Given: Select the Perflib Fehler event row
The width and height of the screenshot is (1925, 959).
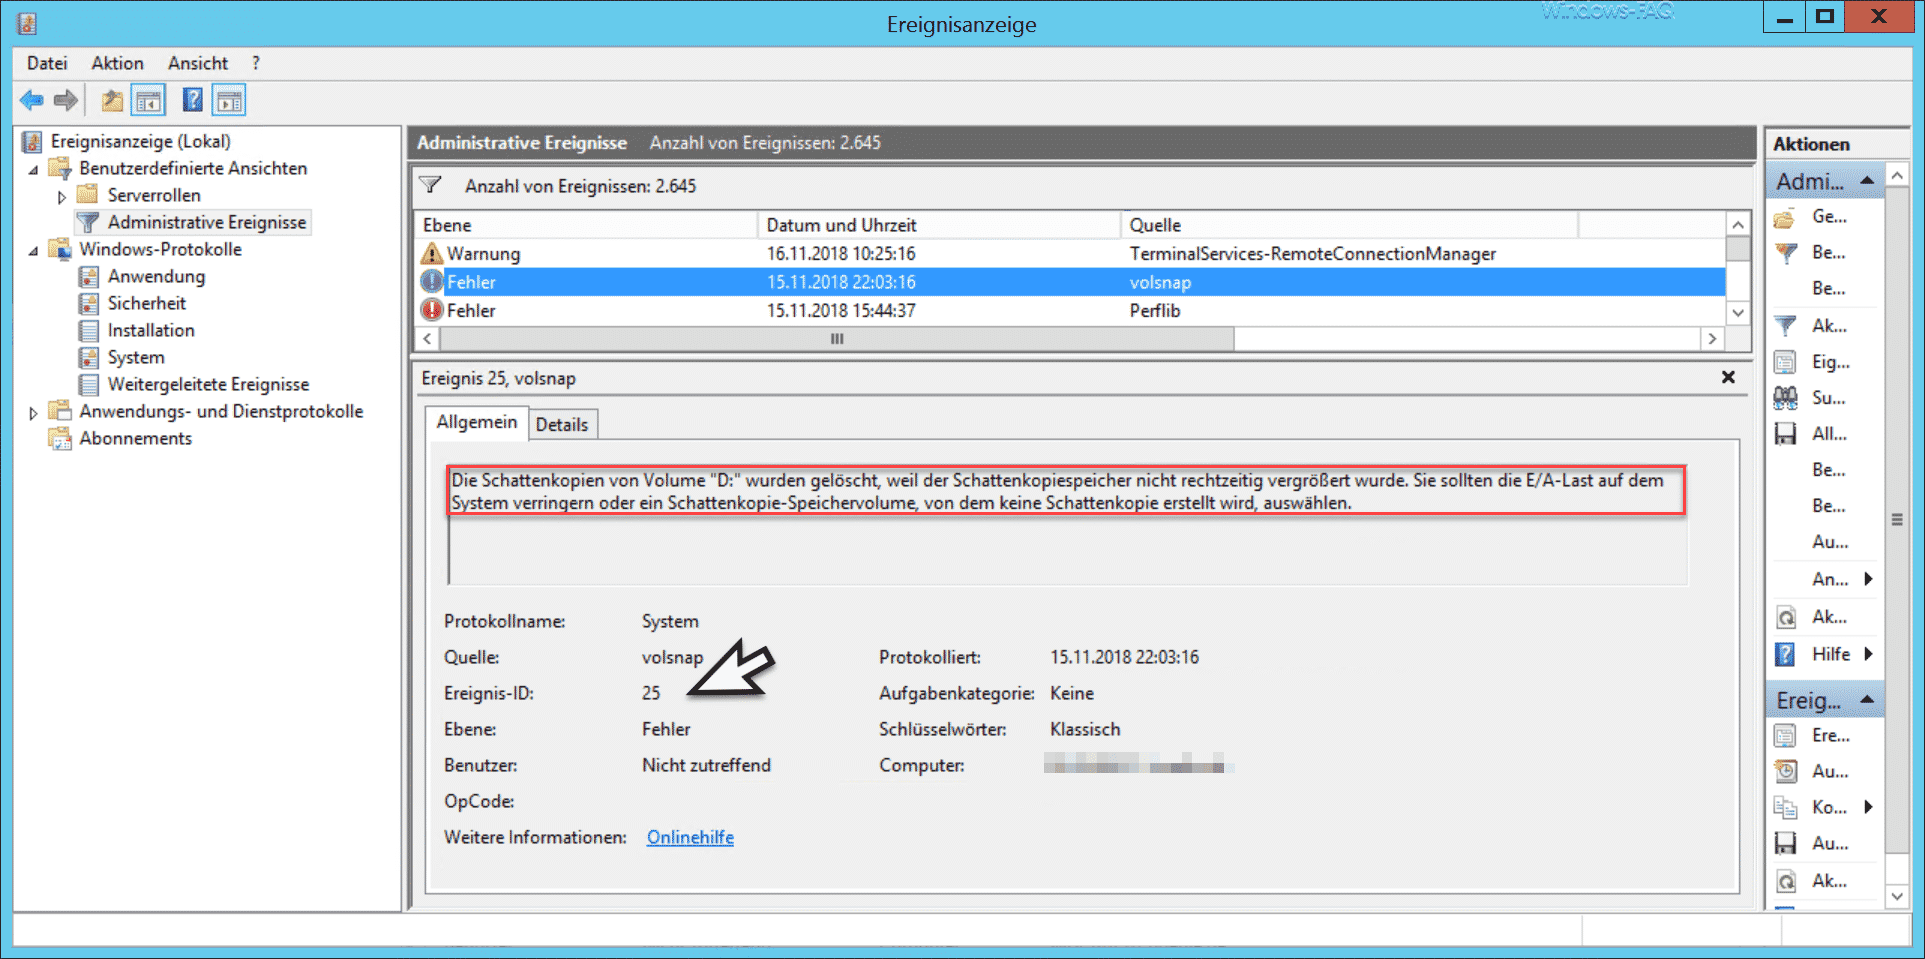Looking at the screenshot, I should pyautogui.click(x=1072, y=310).
